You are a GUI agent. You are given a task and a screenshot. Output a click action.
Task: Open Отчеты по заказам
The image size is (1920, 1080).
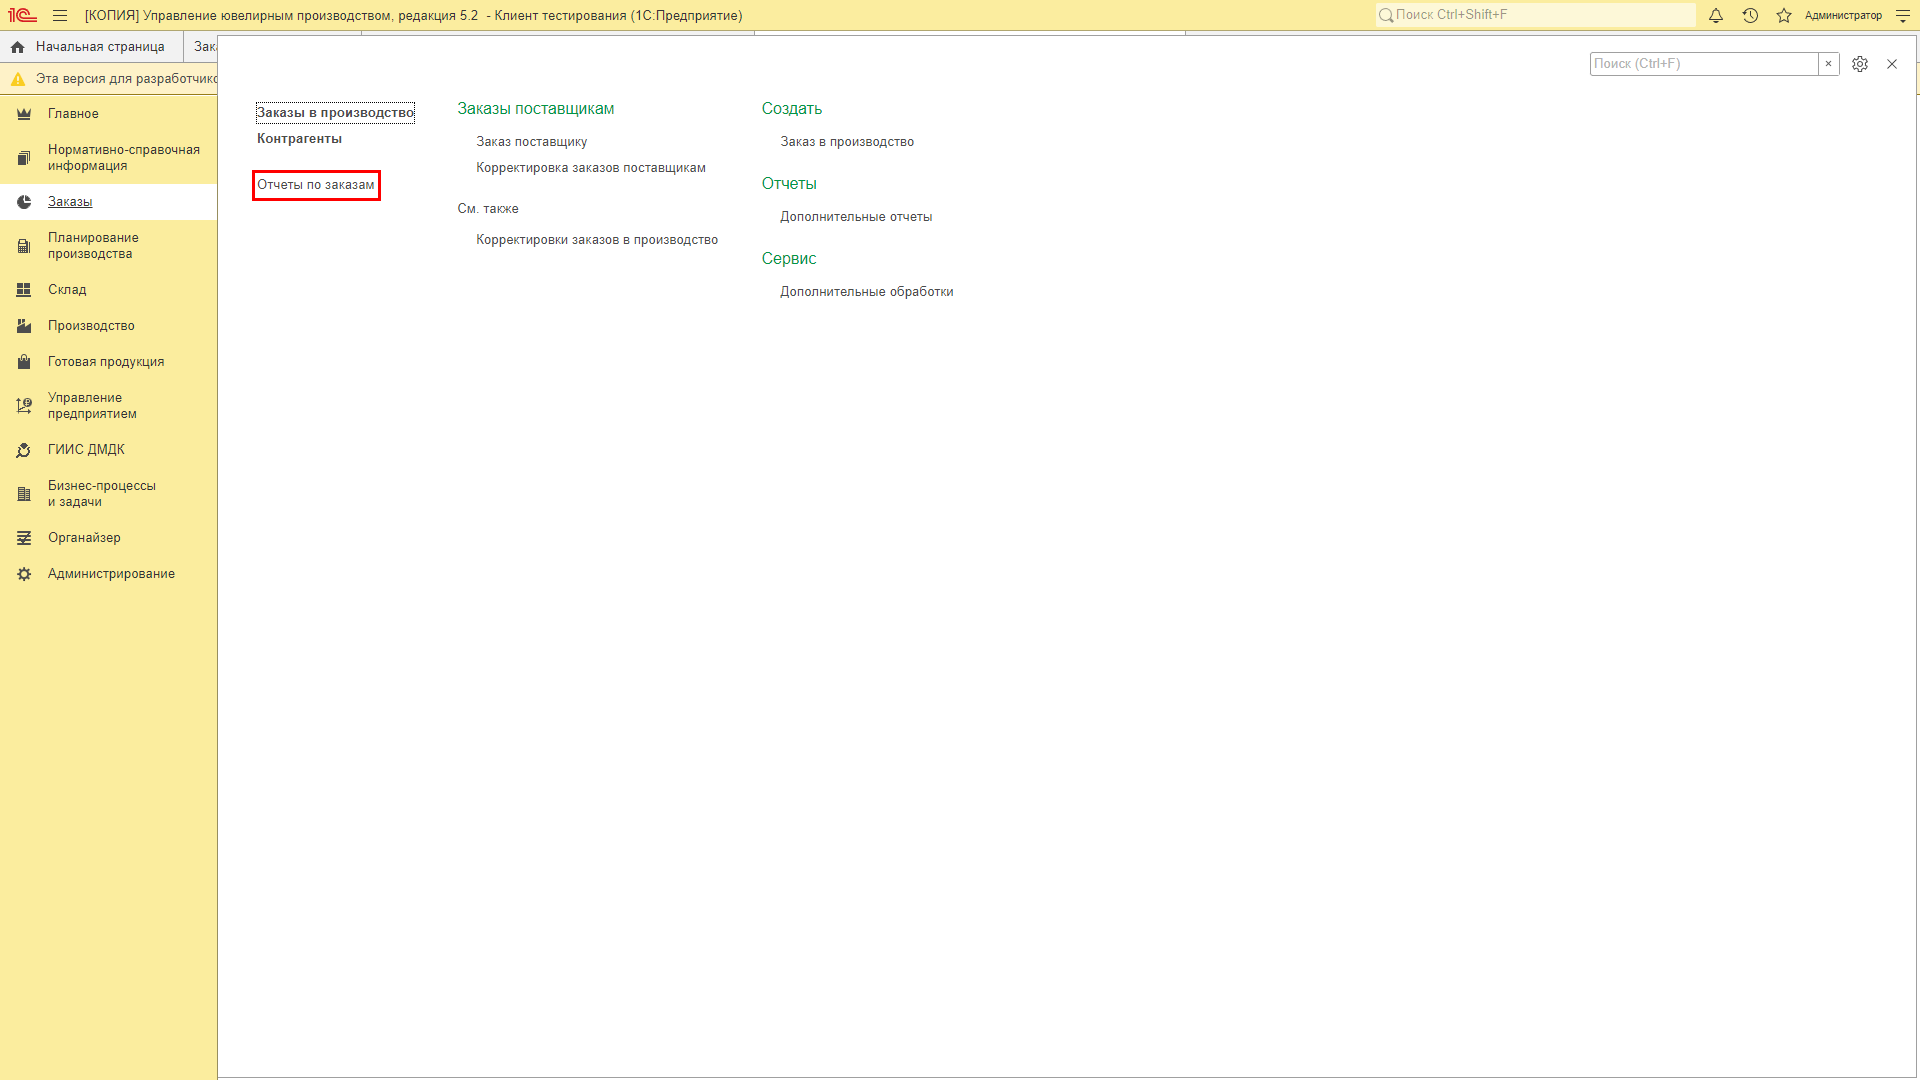point(316,185)
